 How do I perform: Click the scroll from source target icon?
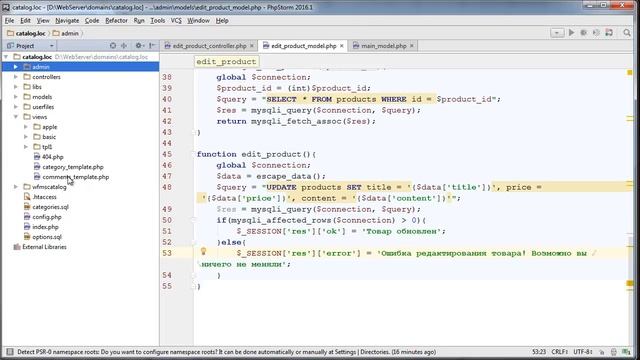(113, 46)
